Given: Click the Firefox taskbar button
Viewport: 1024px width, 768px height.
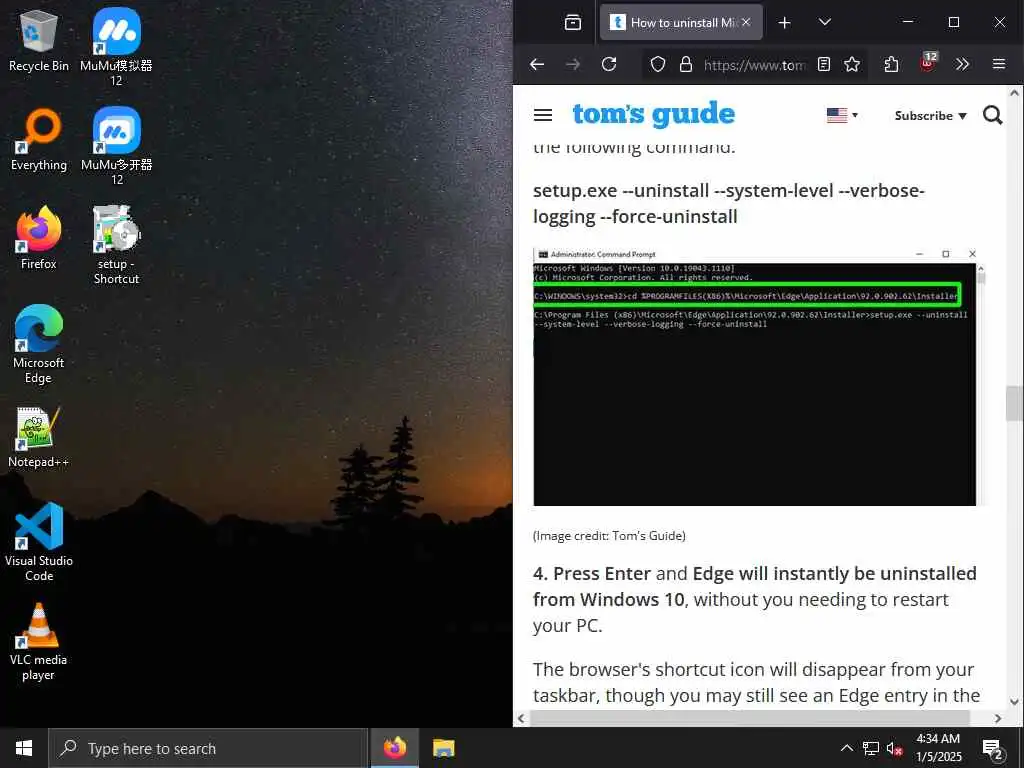Looking at the screenshot, I should [394, 748].
